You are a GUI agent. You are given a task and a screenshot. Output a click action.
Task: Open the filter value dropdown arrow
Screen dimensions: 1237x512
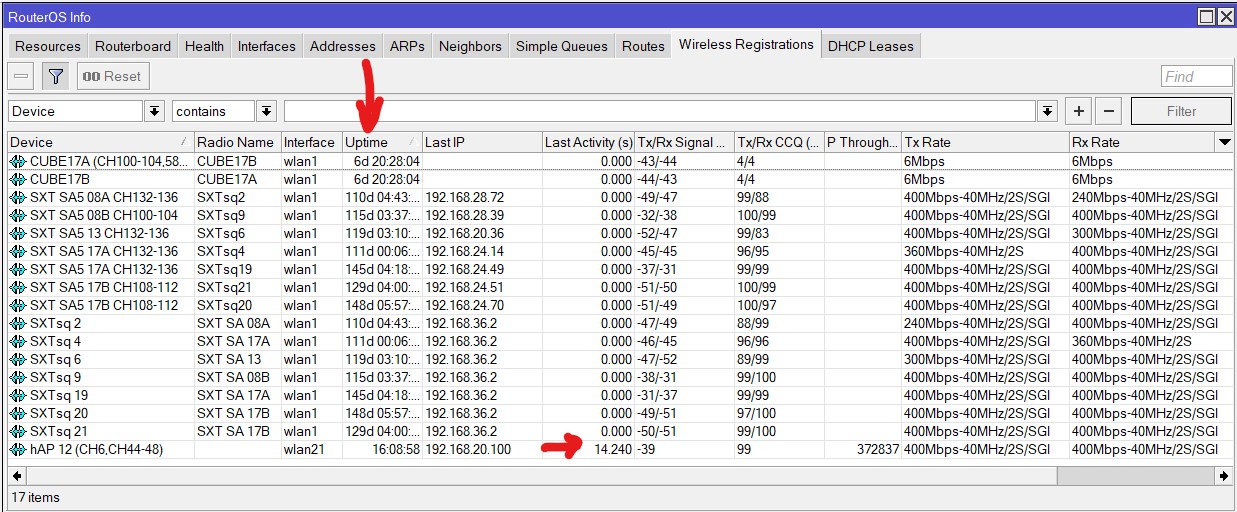[x=1048, y=111]
